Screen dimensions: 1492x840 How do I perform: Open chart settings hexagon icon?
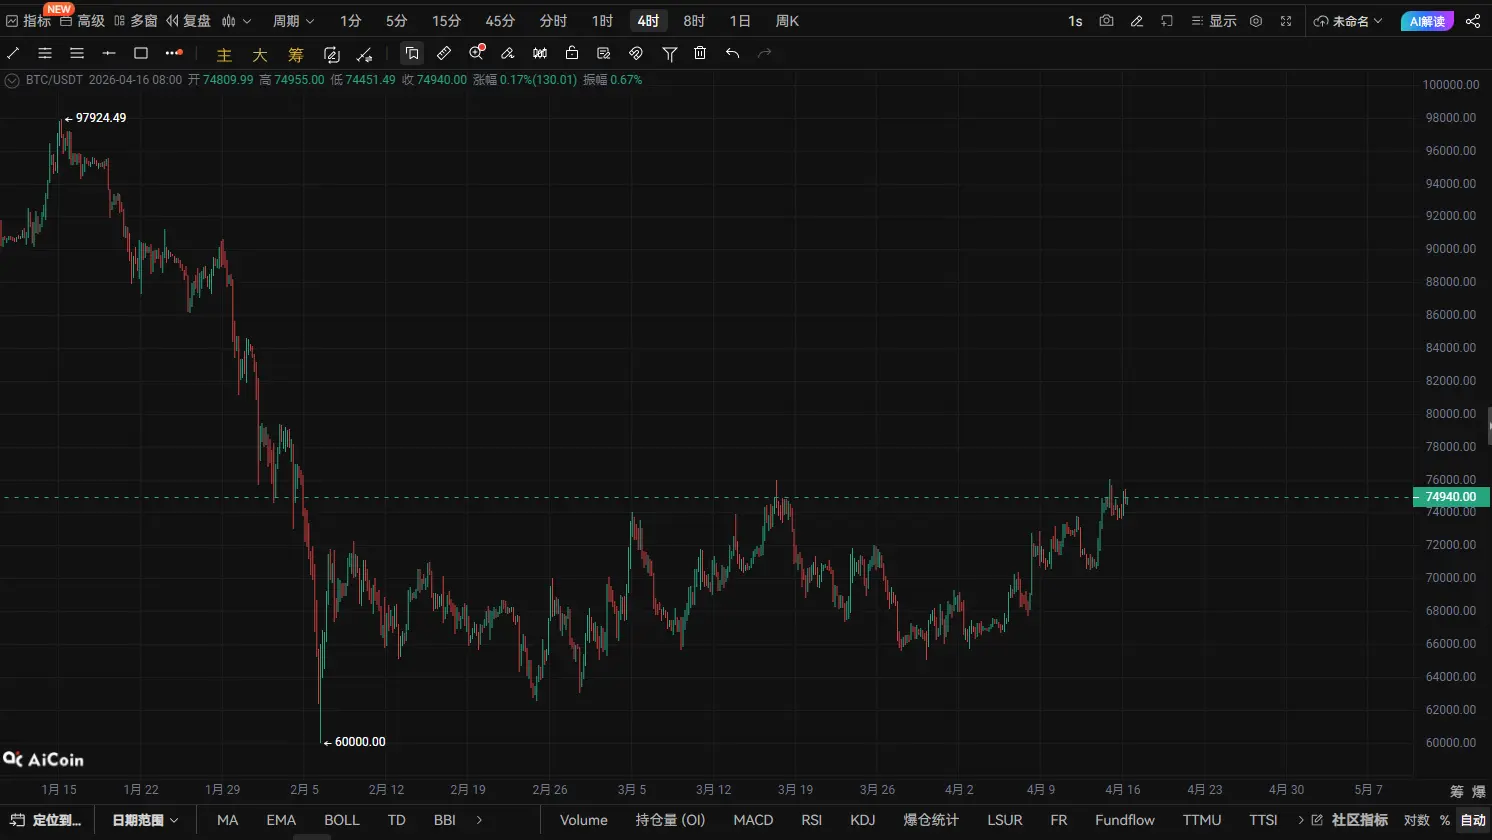pos(1256,21)
